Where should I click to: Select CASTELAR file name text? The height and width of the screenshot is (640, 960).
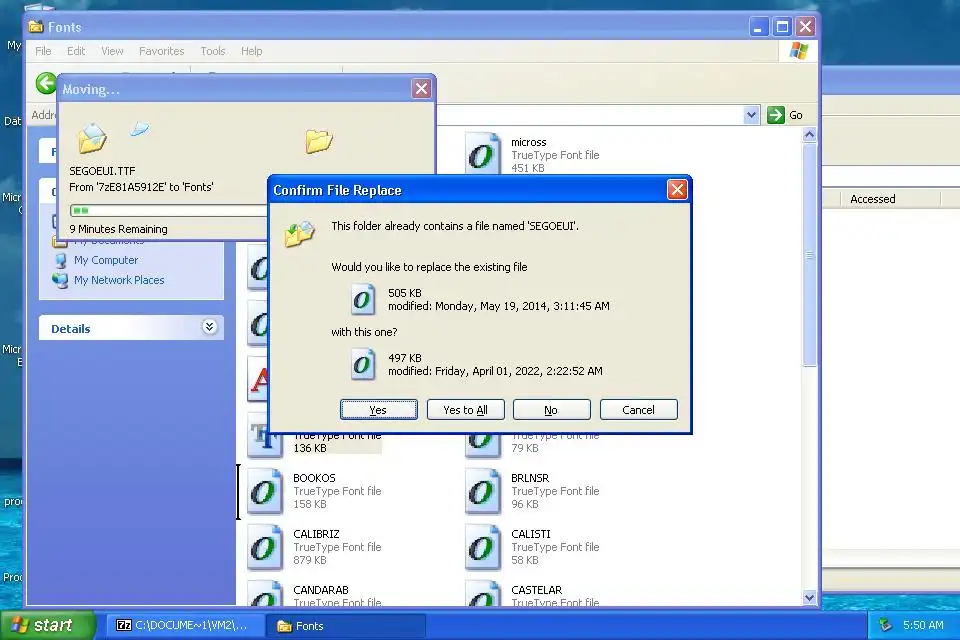pyautogui.click(x=536, y=590)
